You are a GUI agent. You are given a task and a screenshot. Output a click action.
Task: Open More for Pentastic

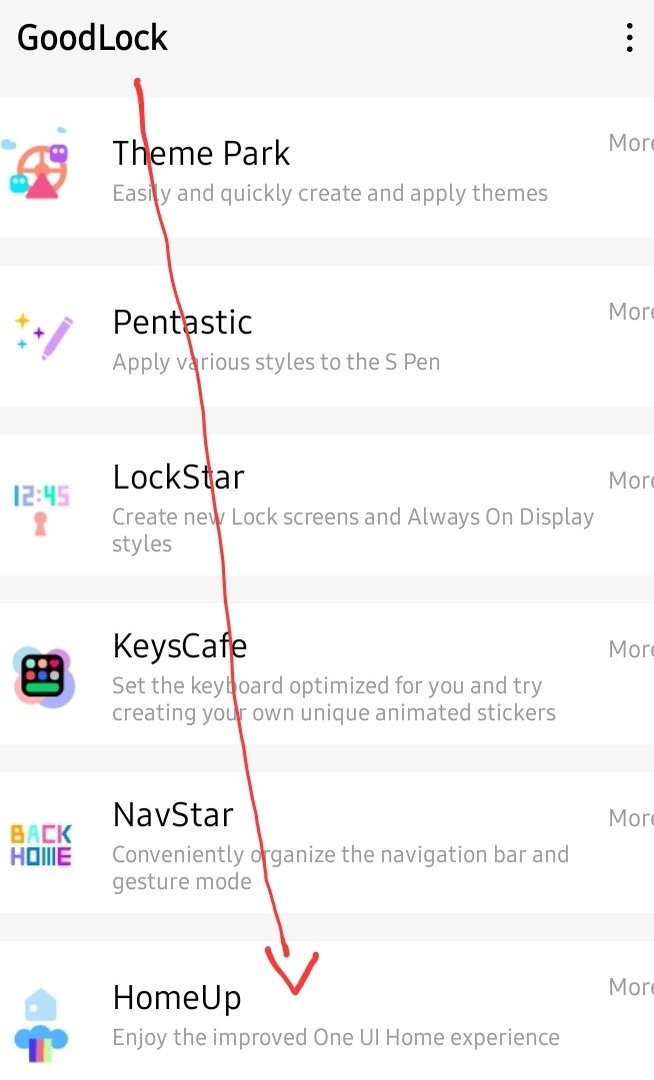(x=631, y=311)
